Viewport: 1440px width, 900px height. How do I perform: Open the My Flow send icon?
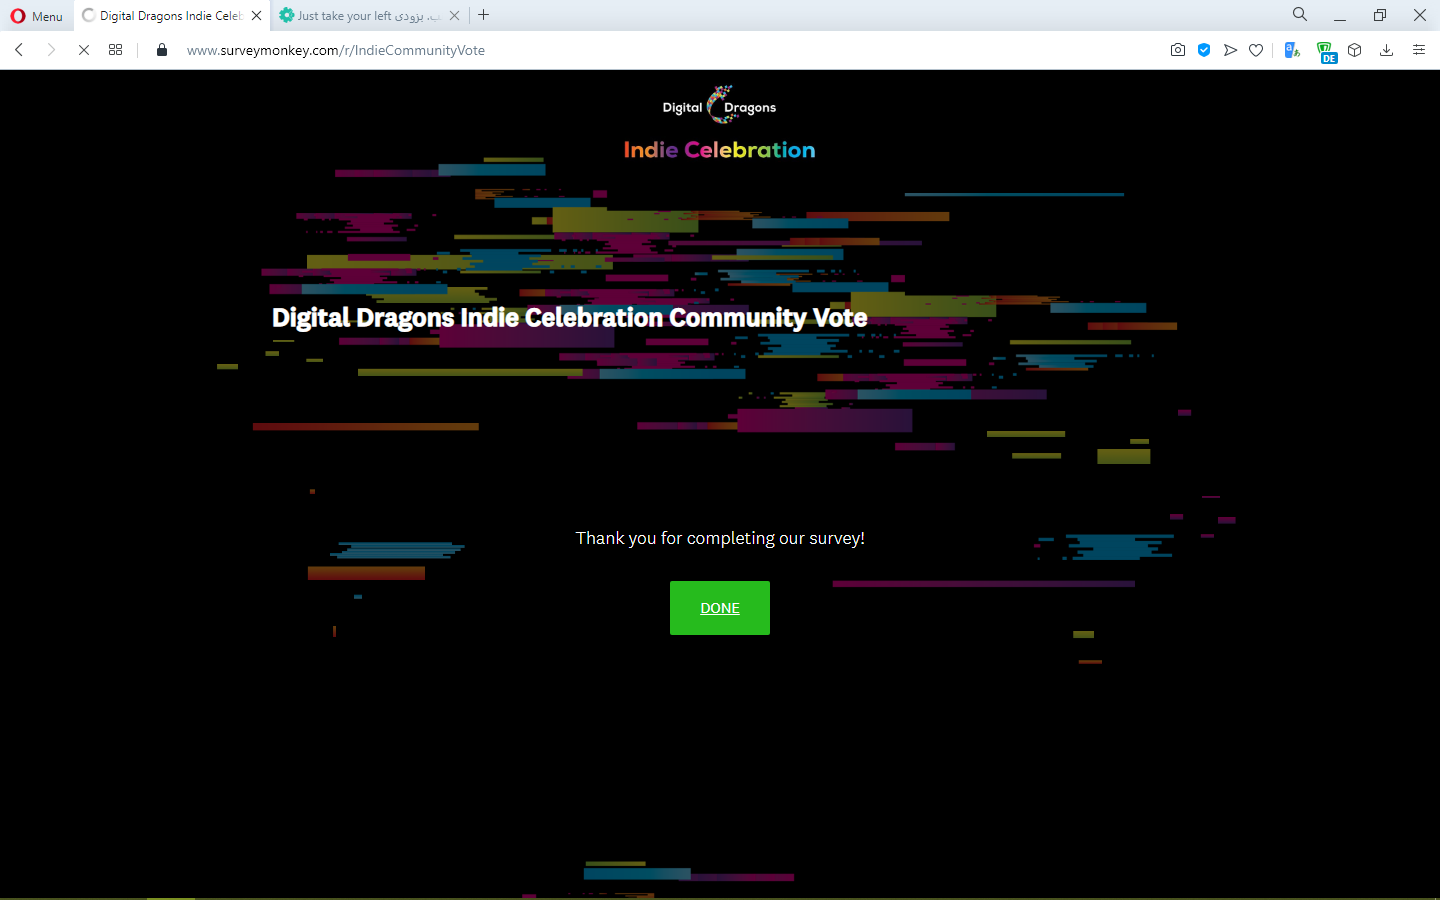[1230, 50]
